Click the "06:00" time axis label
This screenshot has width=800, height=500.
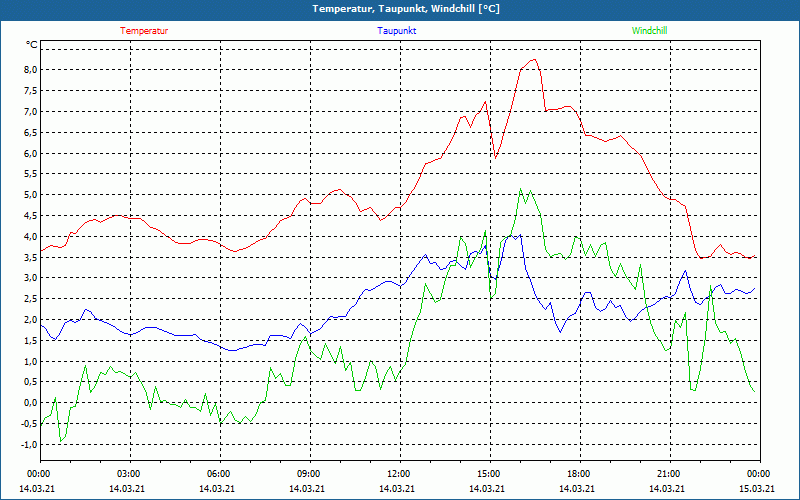point(218,474)
